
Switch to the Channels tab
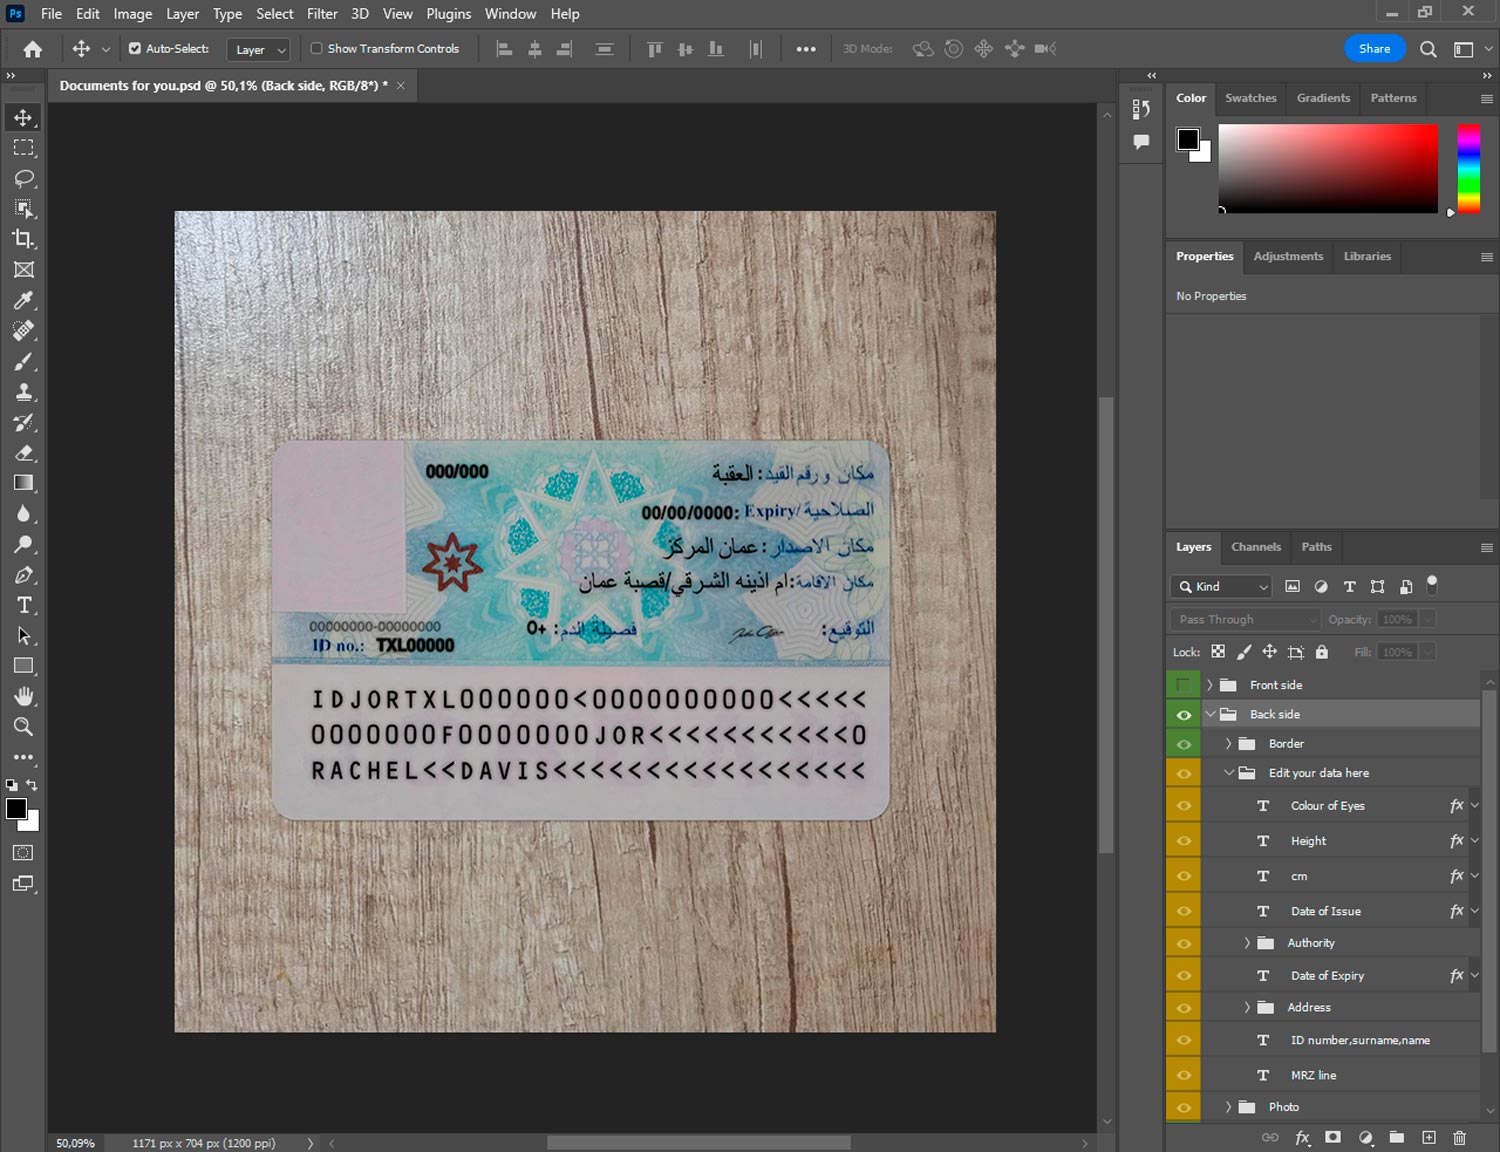(1255, 547)
